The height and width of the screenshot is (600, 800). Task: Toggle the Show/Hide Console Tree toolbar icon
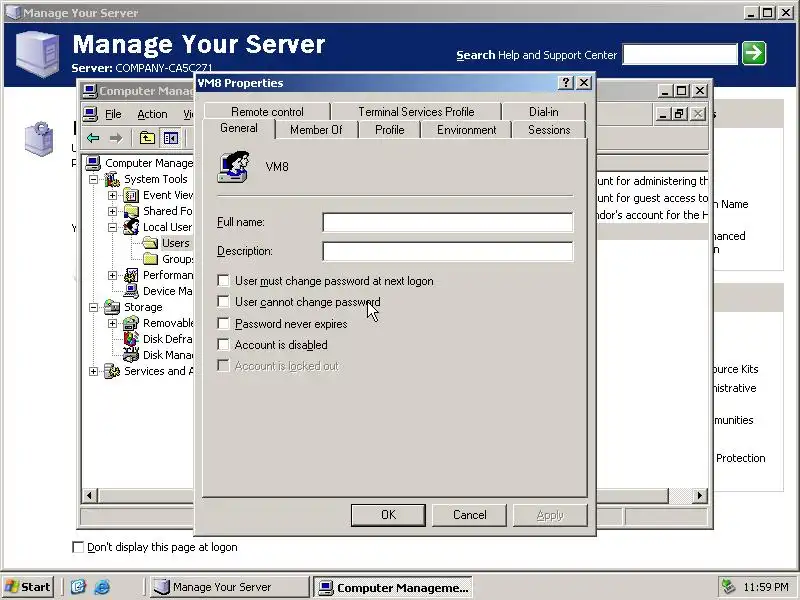pos(170,138)
